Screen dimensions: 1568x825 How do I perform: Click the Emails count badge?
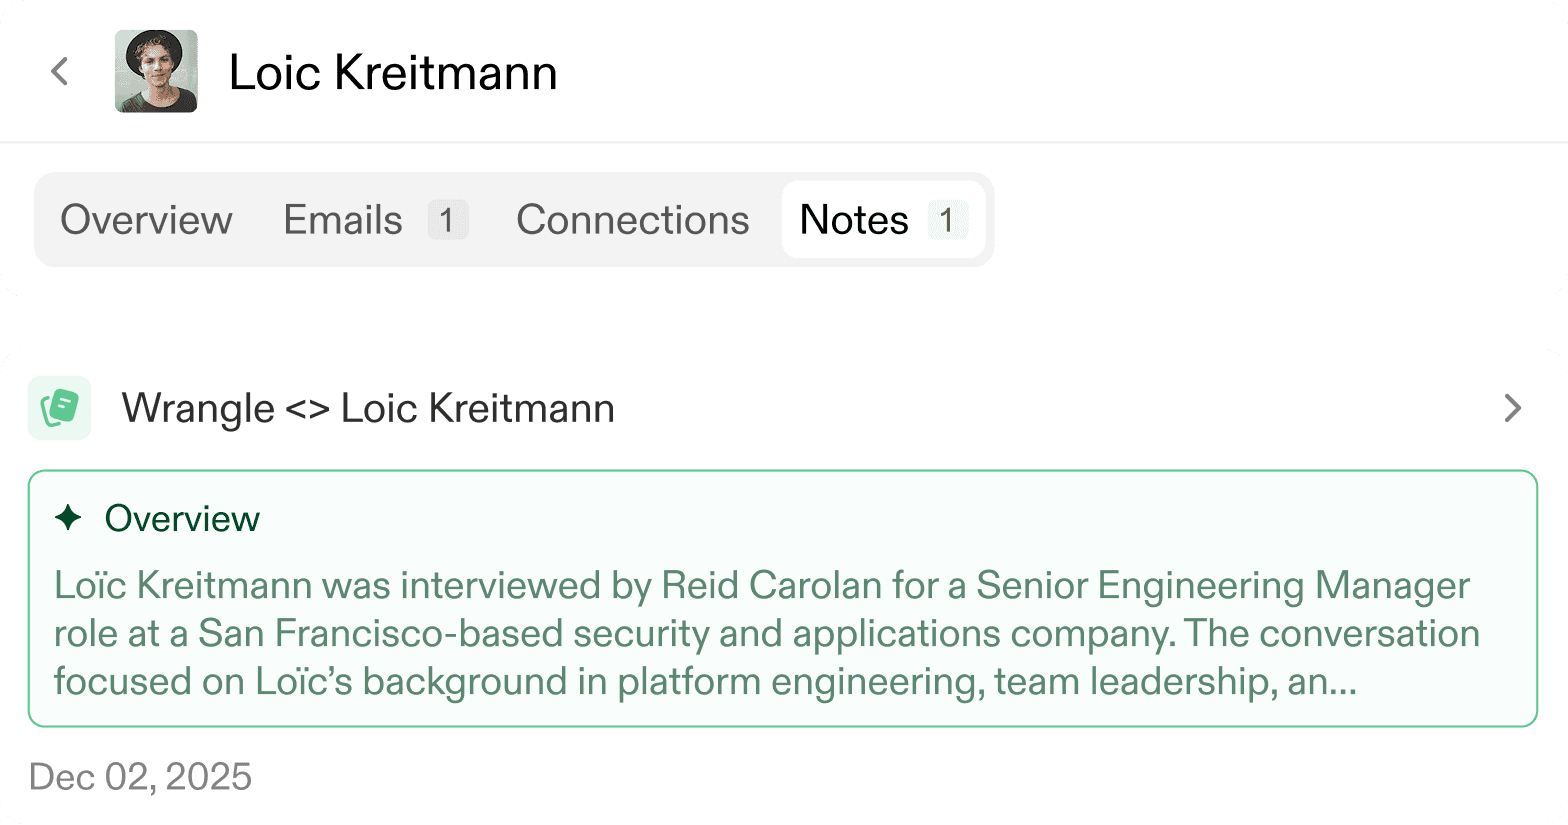pos(447,220)
